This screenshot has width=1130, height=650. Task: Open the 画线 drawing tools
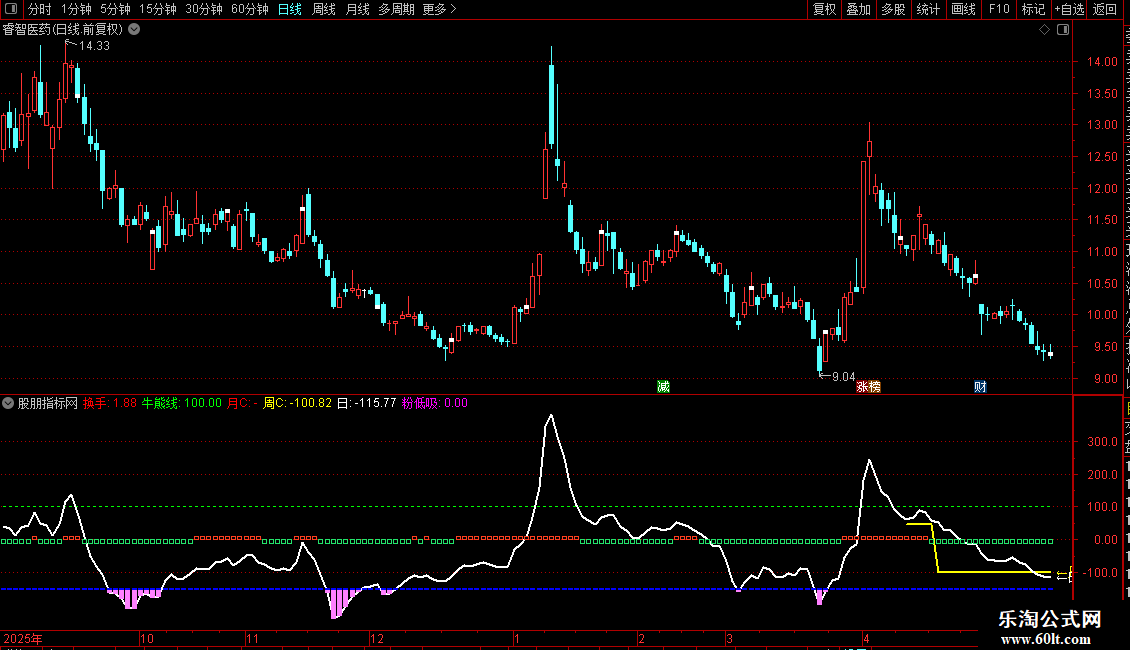[x=963, y=9]
